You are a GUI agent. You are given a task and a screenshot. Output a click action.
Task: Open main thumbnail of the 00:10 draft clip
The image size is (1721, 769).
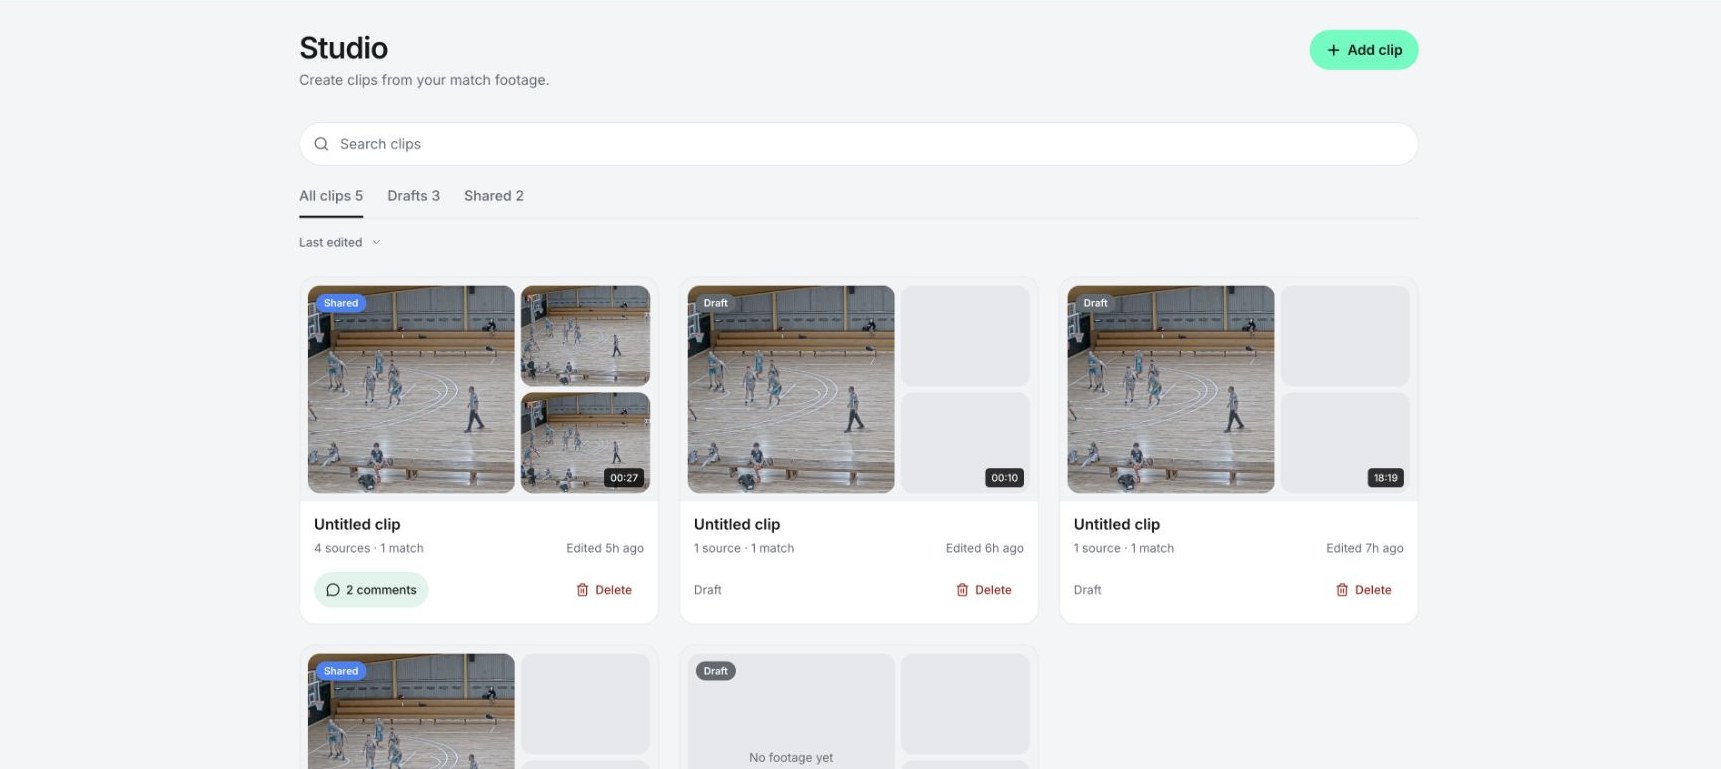(791, 389)
